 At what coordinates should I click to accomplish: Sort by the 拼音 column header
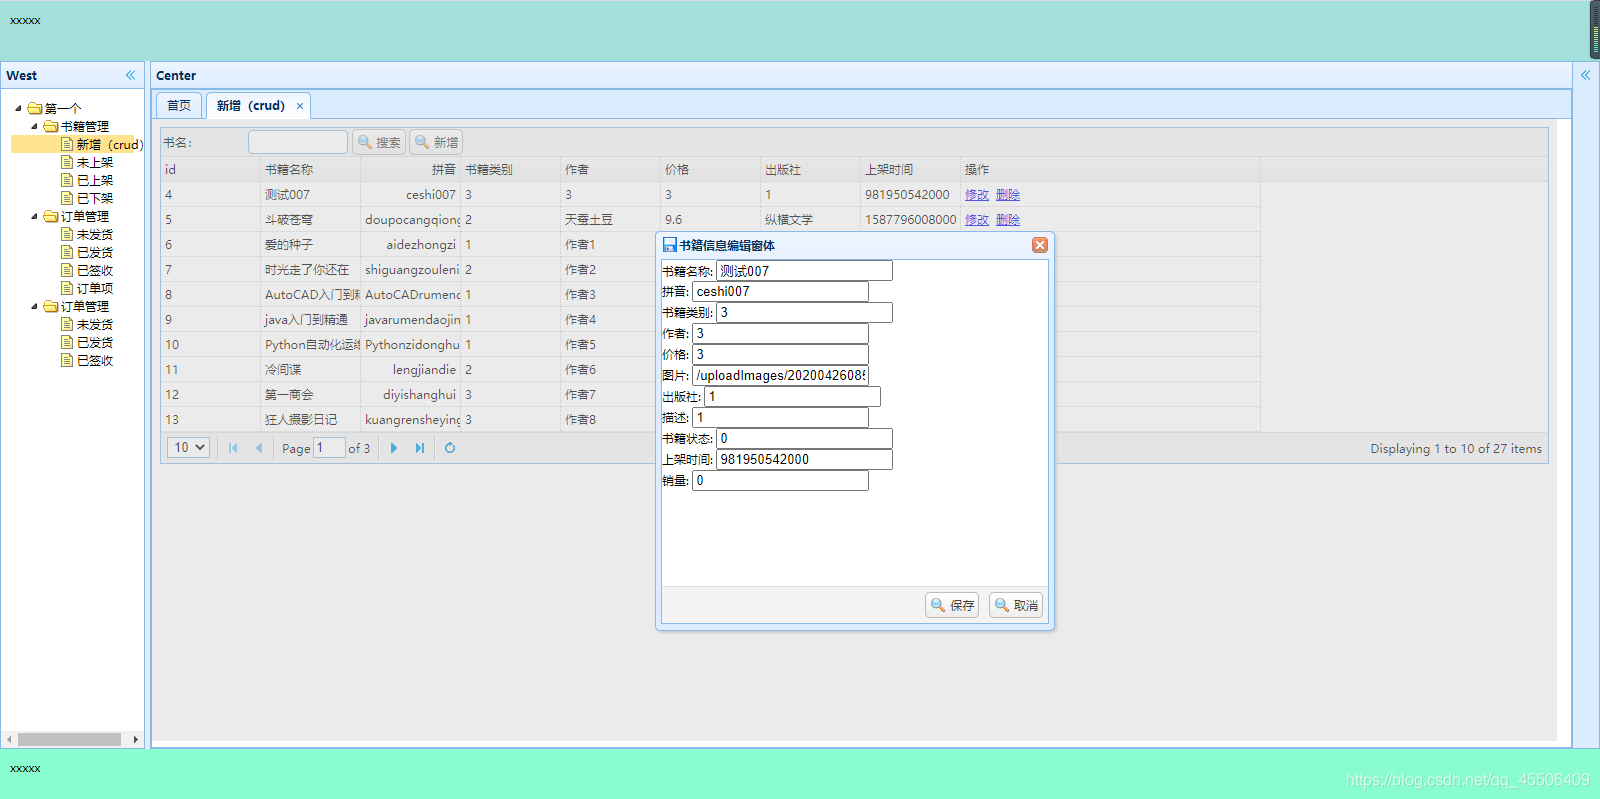click(x=410, y=169)
